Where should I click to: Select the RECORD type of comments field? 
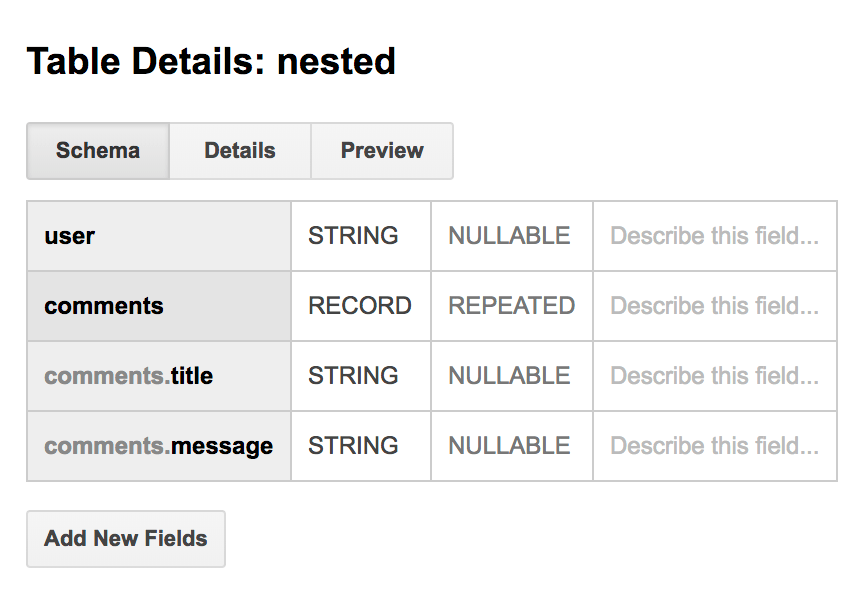click(360, 306)
